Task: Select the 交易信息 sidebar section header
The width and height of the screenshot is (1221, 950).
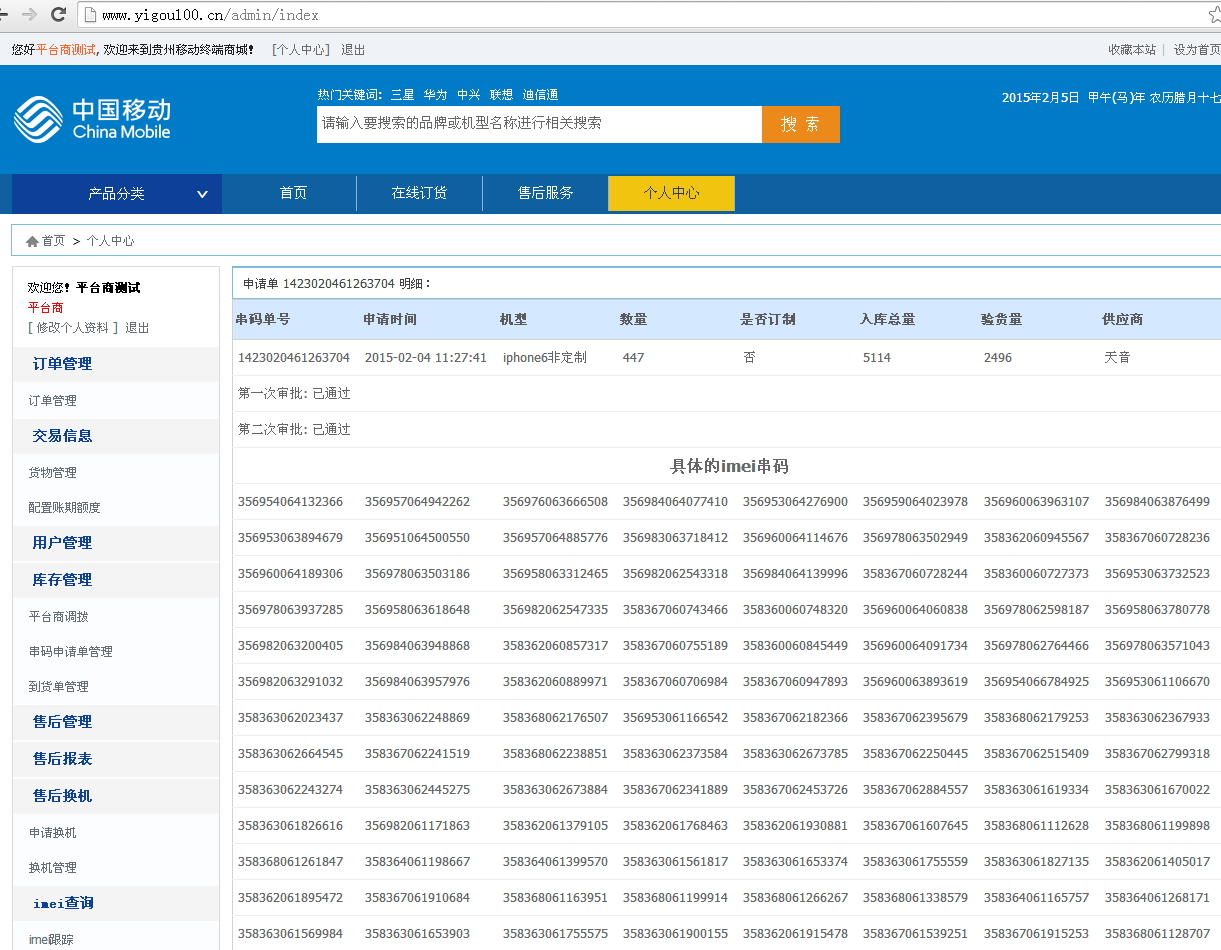Action: (x=116, y=436)
